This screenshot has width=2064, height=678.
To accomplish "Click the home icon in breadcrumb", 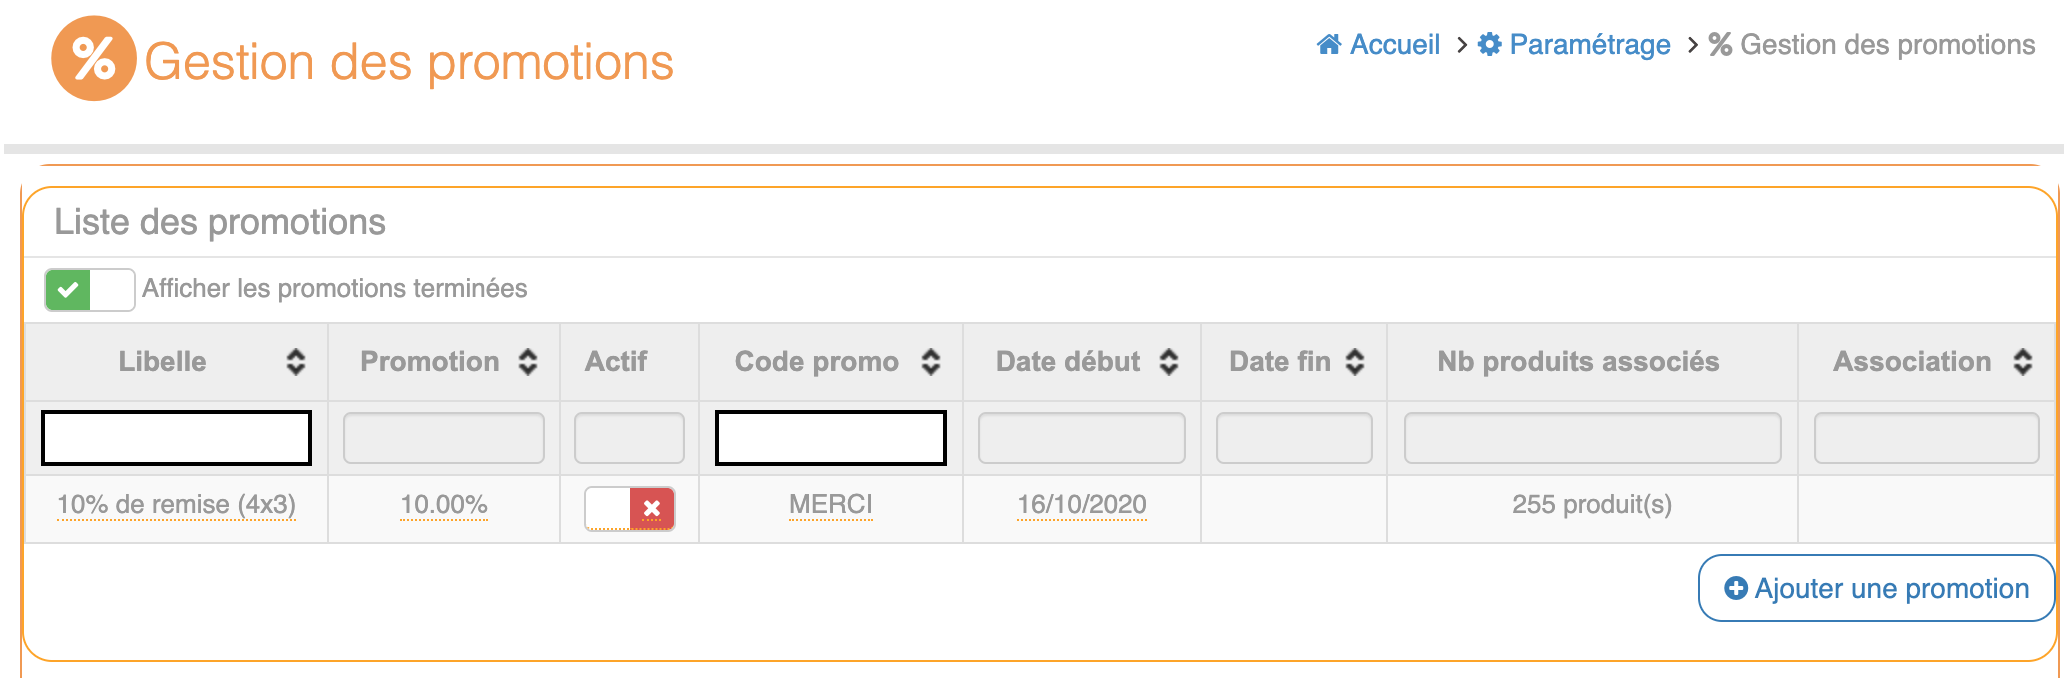I will click(x=1328, y=45).
